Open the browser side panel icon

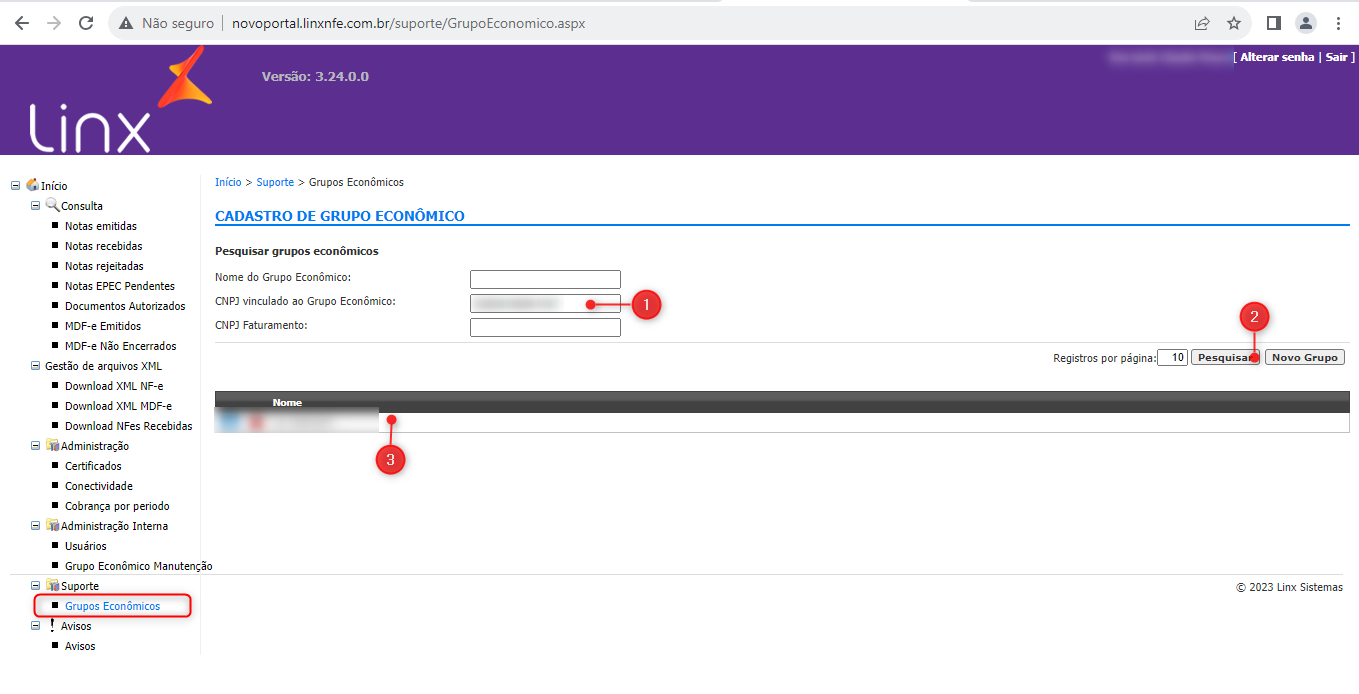tap(1274, 23)
